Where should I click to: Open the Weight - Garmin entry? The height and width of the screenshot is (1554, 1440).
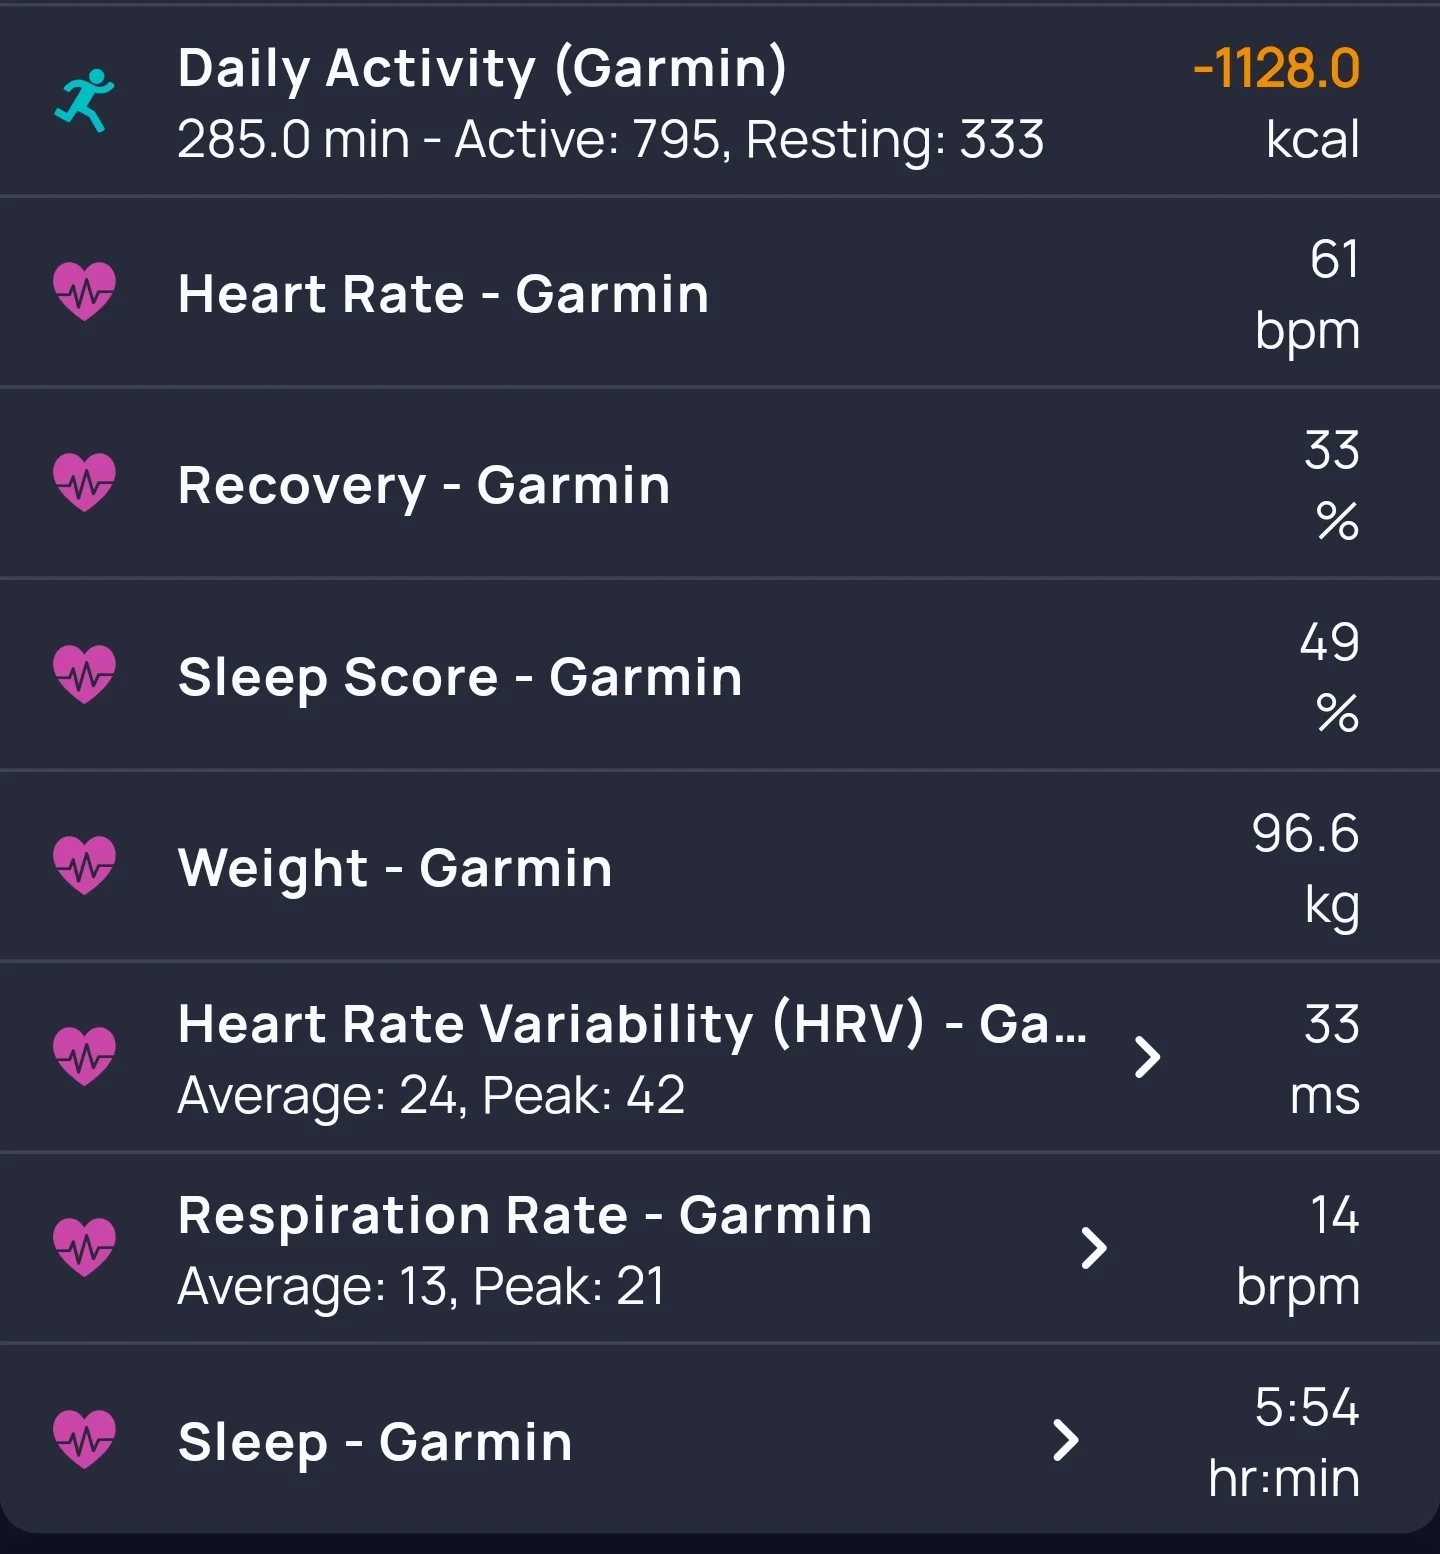pos(720,866)
